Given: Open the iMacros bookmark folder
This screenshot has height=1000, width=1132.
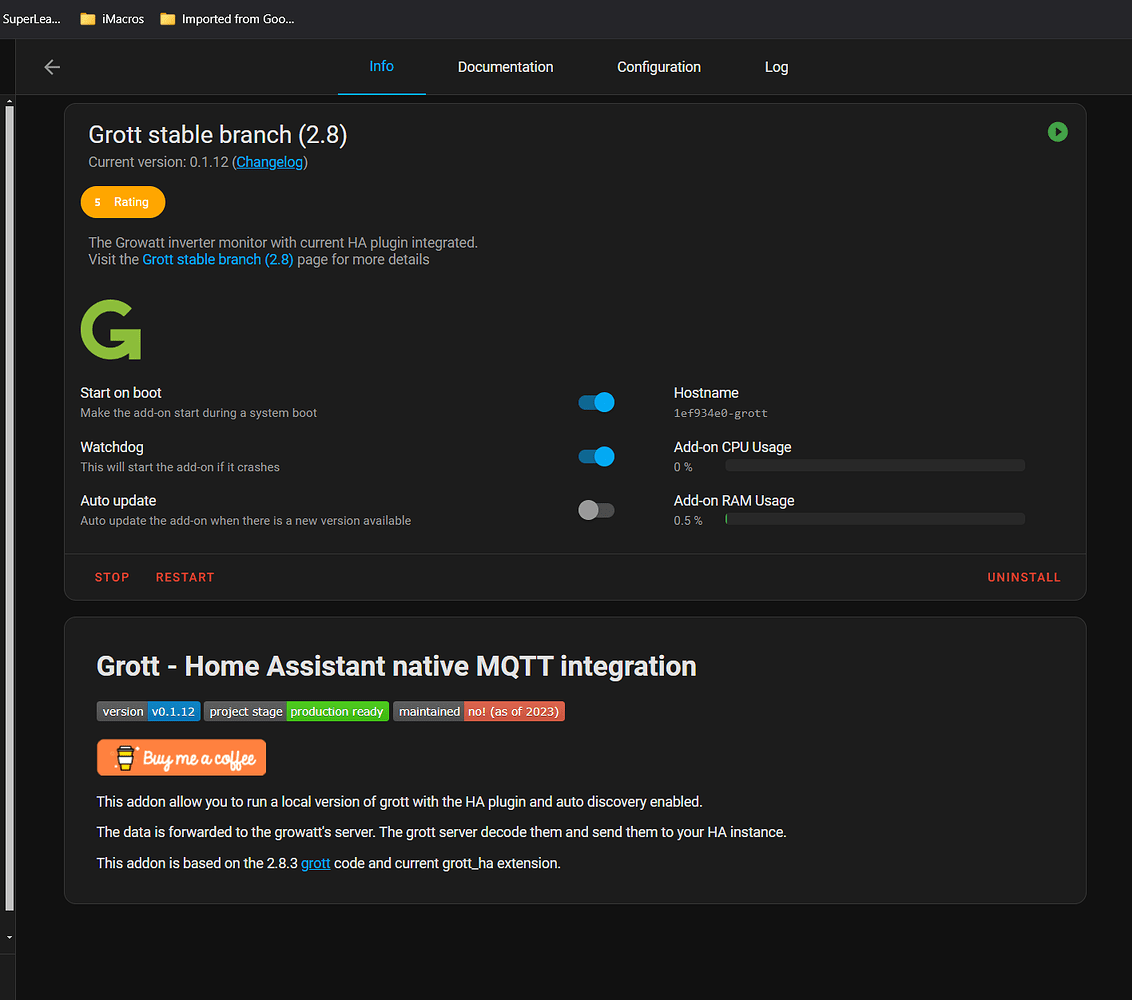Looking at the screenshot, I should tap(113, 19).
